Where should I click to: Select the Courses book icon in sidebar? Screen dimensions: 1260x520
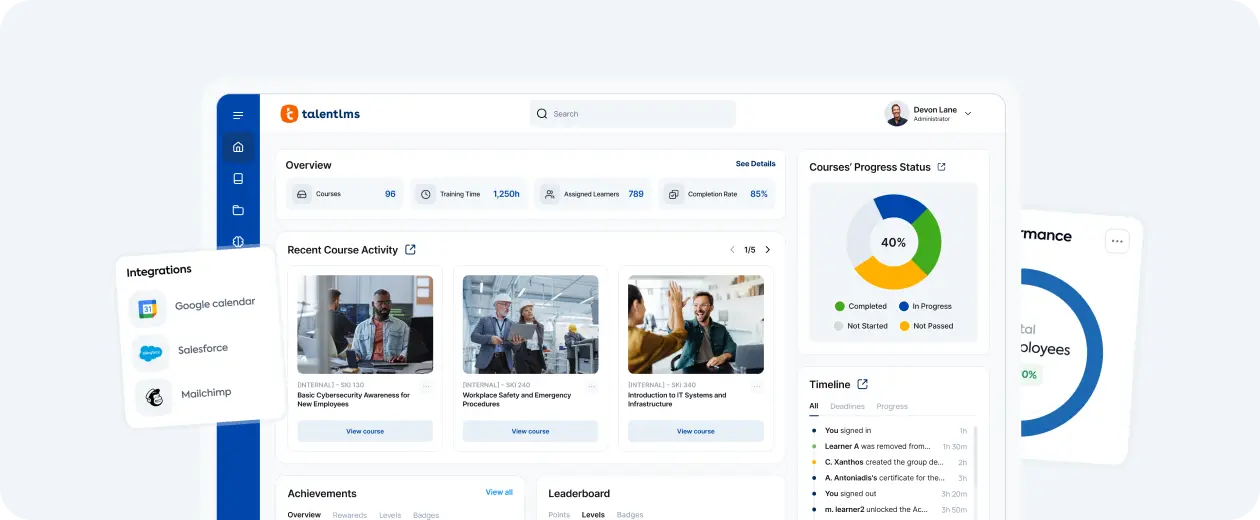point(238,179)
